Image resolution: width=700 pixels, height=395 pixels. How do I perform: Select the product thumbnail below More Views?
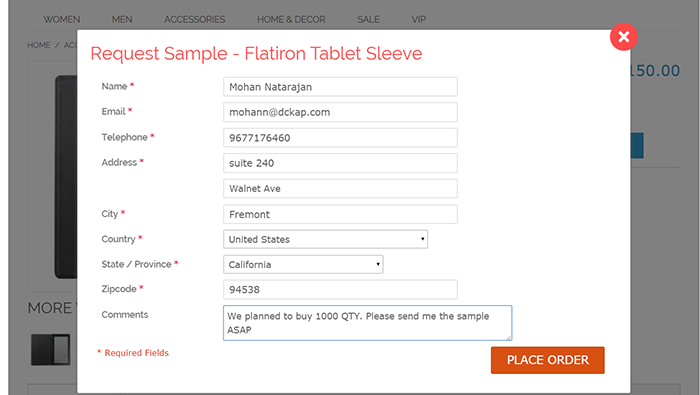pyautogui.click(x=50, y=349)
